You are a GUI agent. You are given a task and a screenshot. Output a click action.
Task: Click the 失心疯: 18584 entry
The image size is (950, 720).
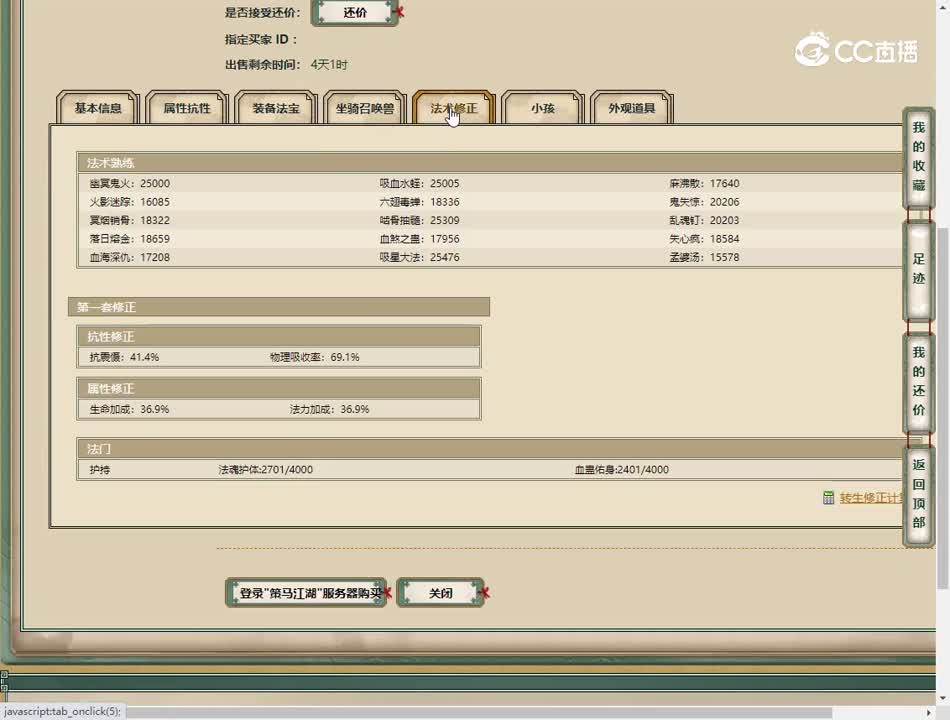(704, 239)
